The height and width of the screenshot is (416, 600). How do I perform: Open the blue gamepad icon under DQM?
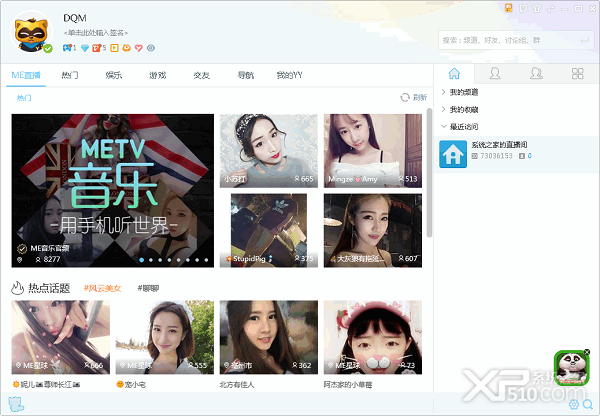[x=68, y=48]
